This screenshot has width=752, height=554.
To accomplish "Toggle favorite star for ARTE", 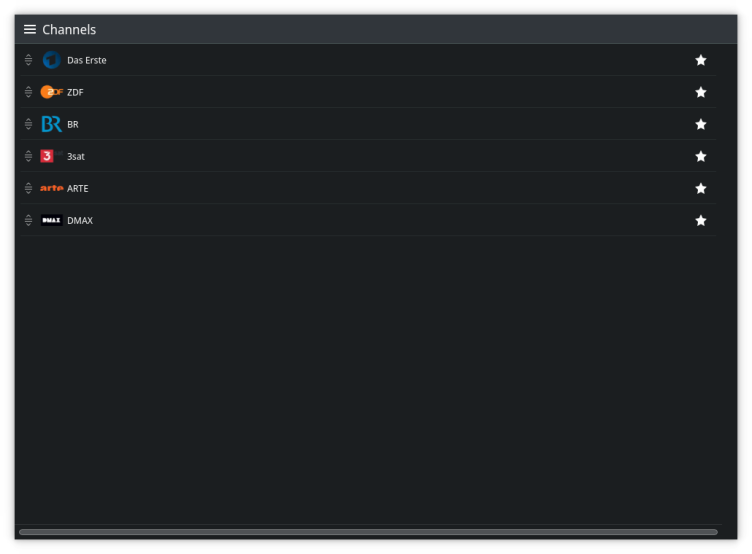I will 701,188.
